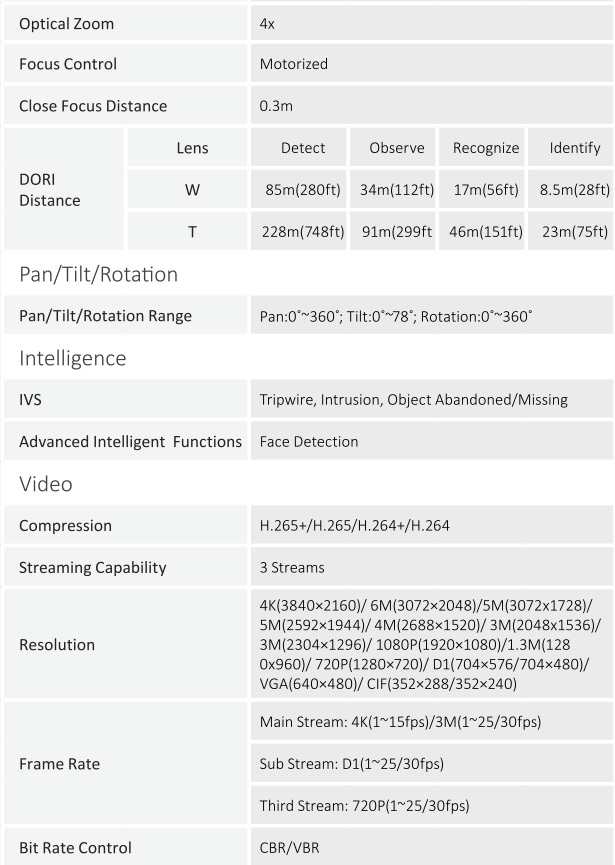Select the 8.5m(28ft) Identify cell
The height and width of the screenshot is (865, 615).
point(571,189)
